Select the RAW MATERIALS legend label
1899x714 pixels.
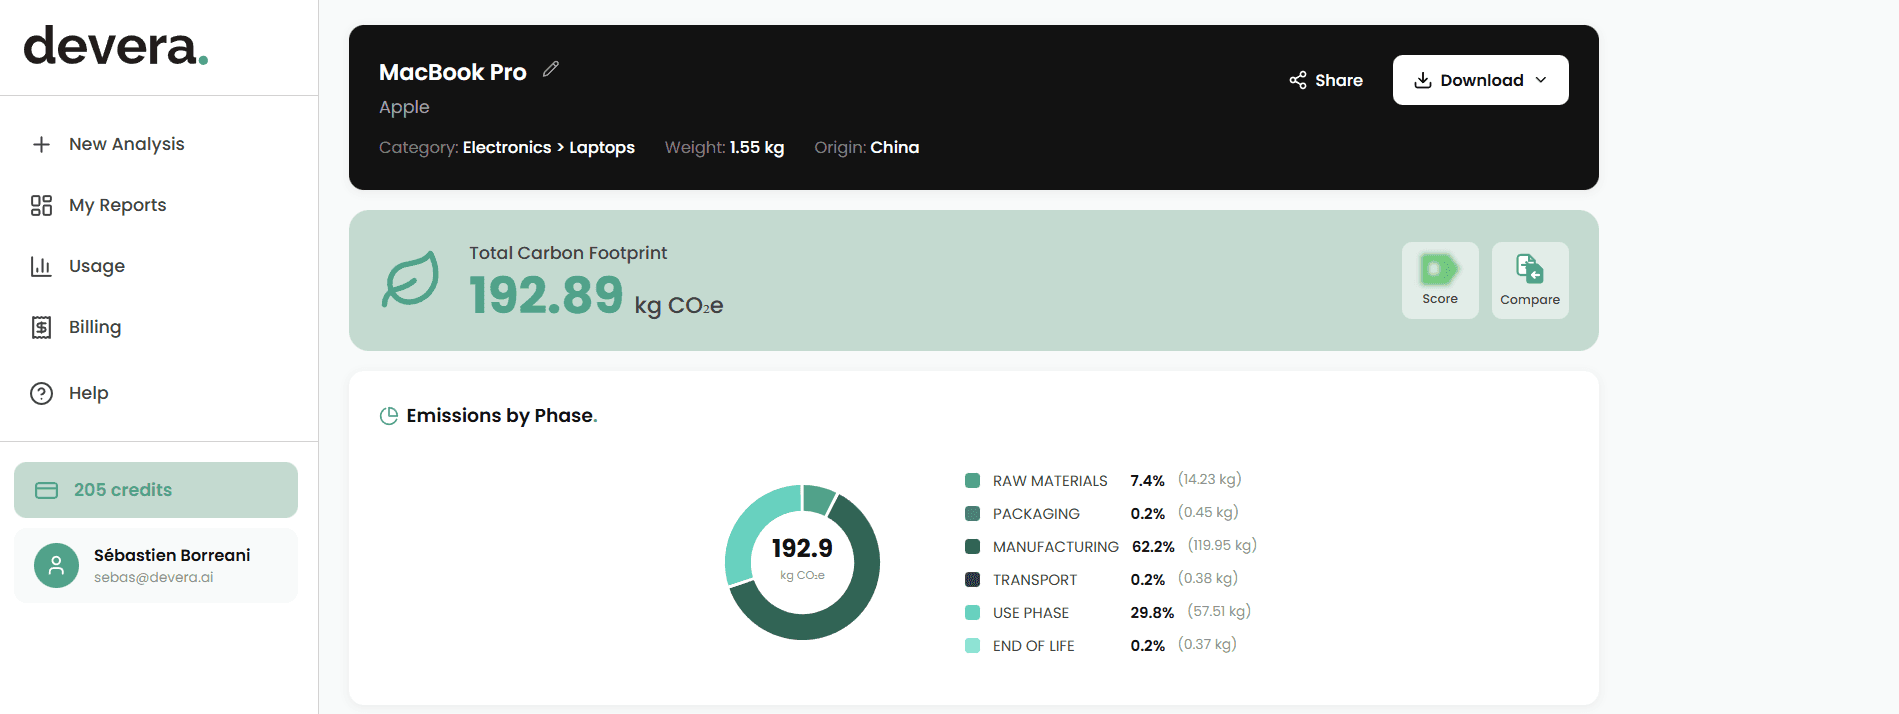(1050, 481)
